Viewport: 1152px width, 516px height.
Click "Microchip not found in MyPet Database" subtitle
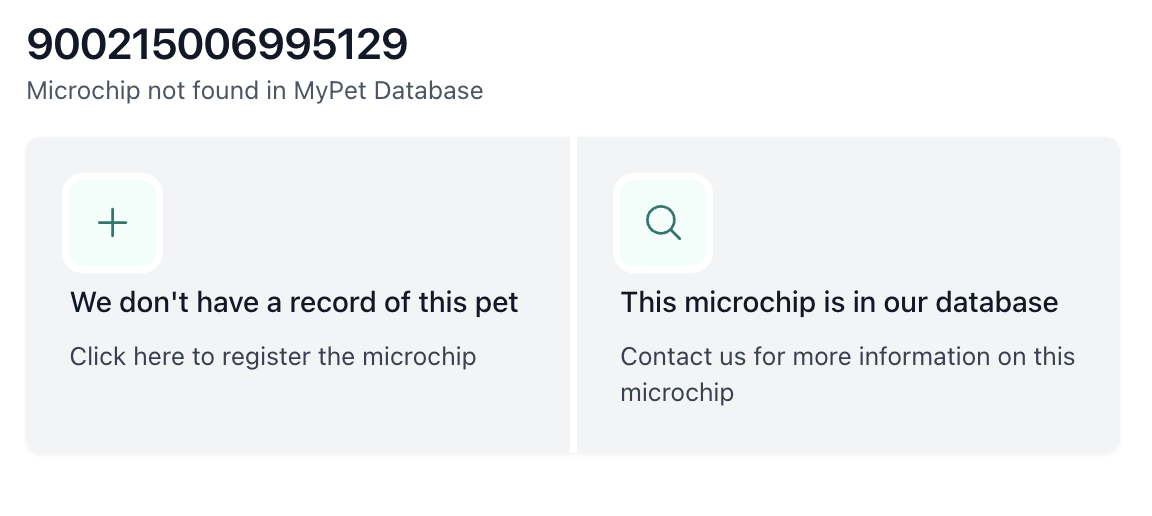pos(254,91)
